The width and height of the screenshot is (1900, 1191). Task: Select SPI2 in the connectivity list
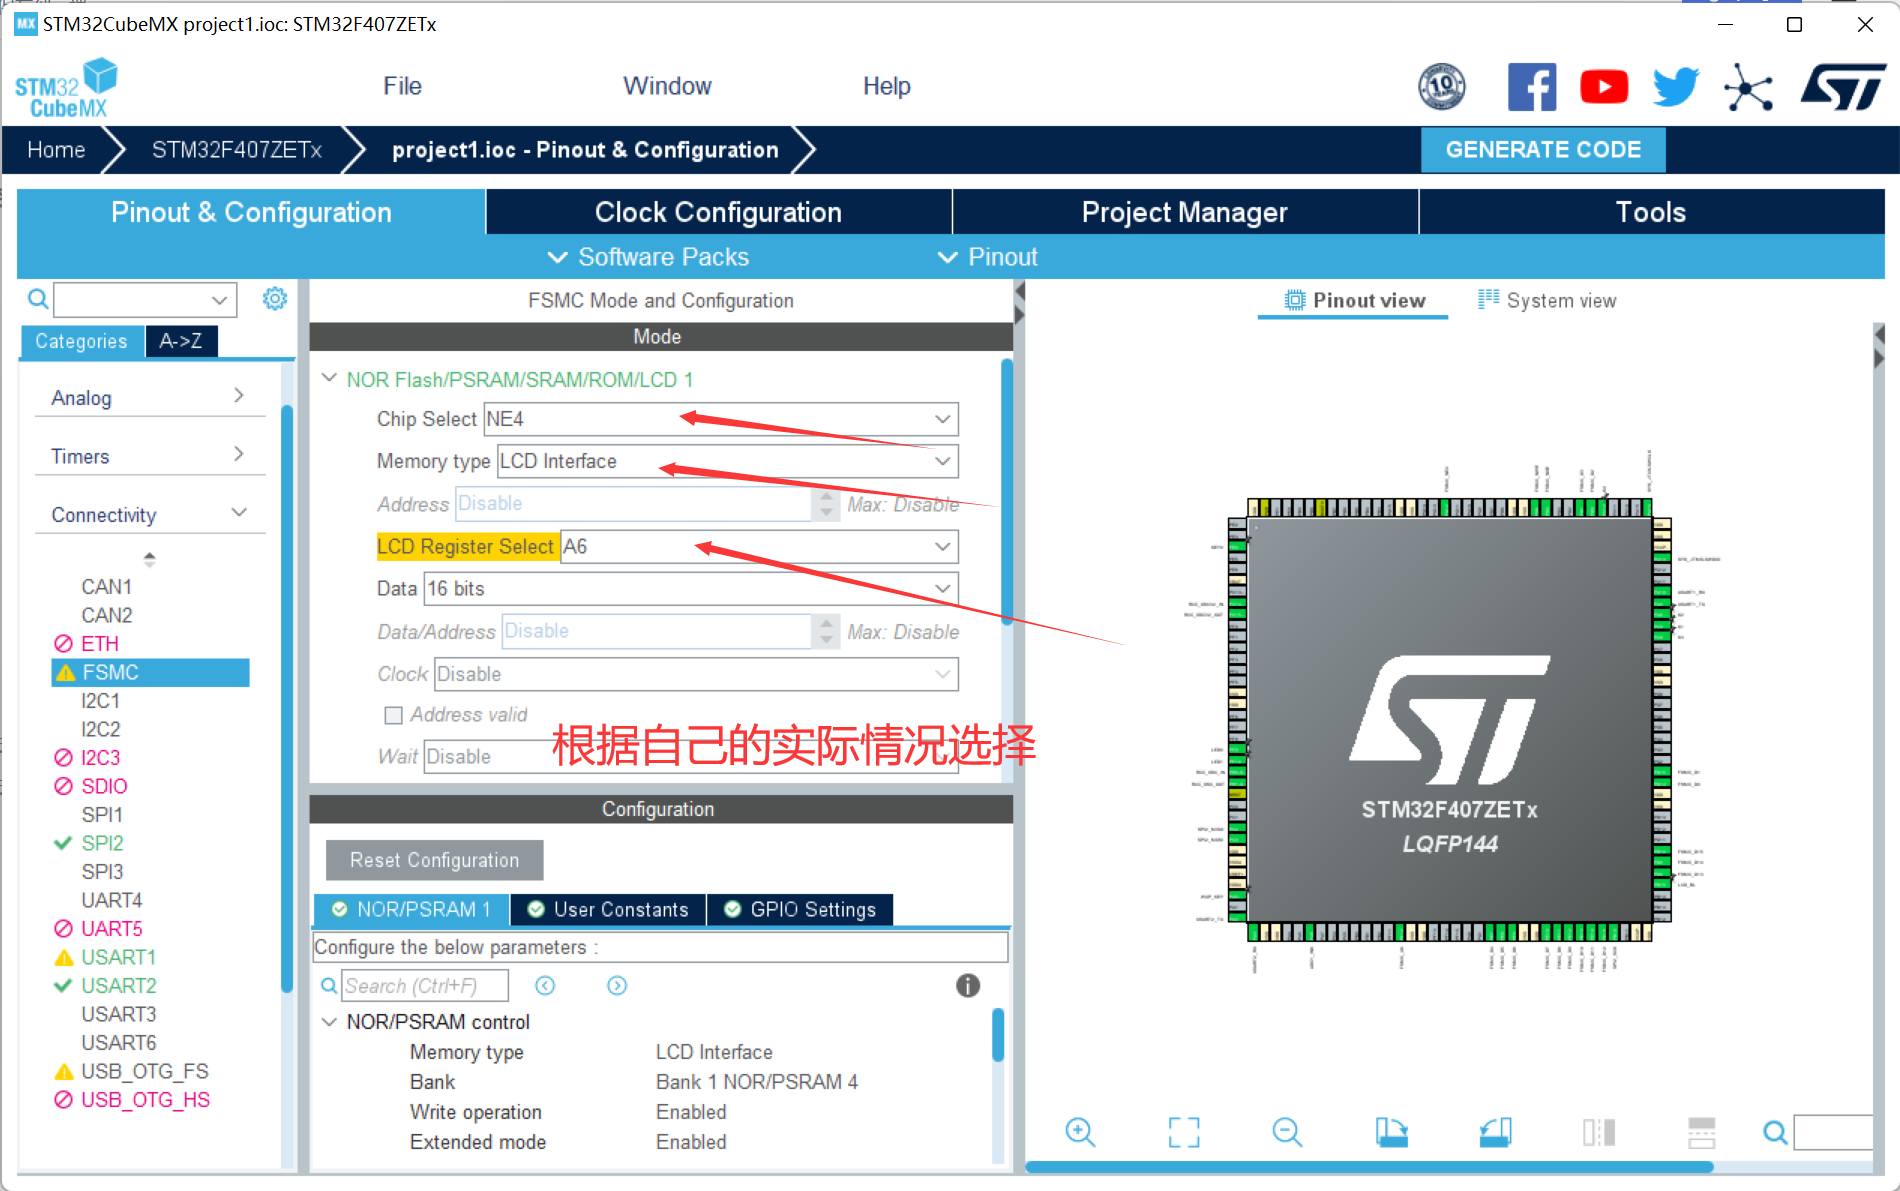pyautogui.click(x=103, y=843)
